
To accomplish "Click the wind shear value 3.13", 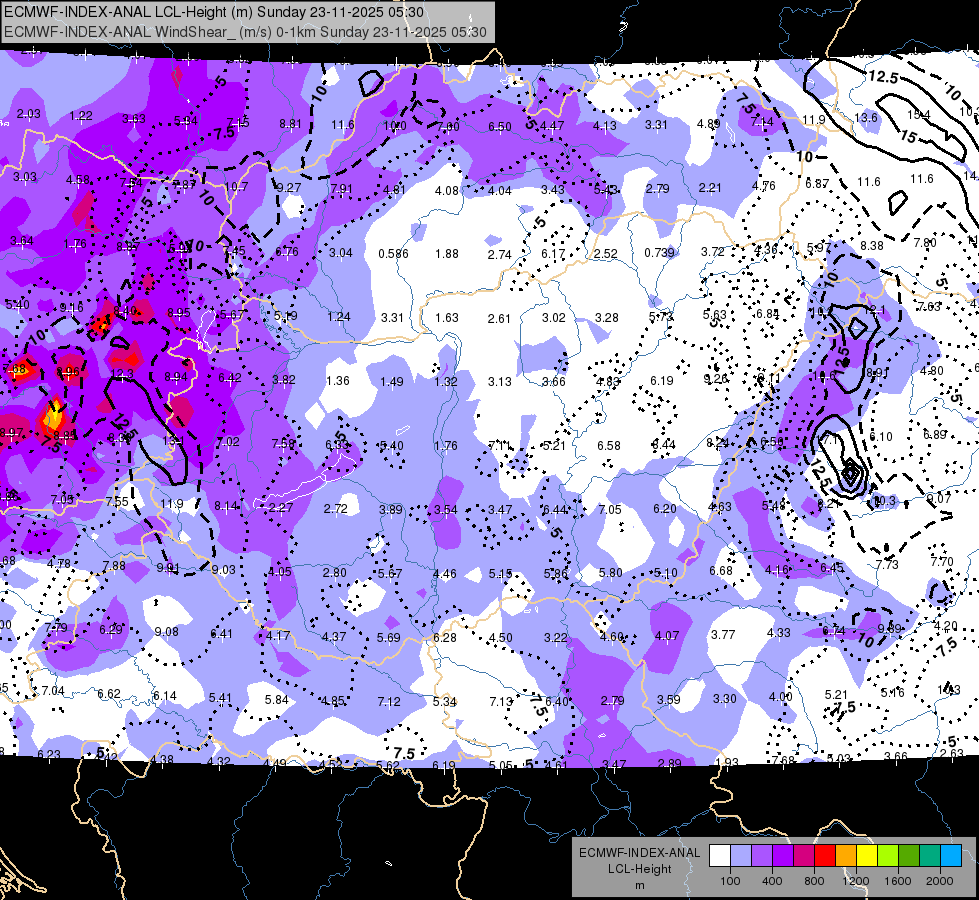I will (499, 382).
